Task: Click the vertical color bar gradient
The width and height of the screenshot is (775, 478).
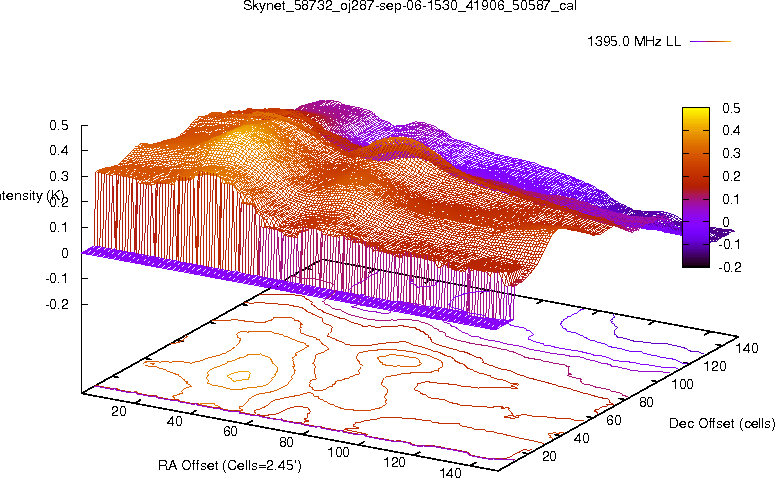Action: [695, 187]
